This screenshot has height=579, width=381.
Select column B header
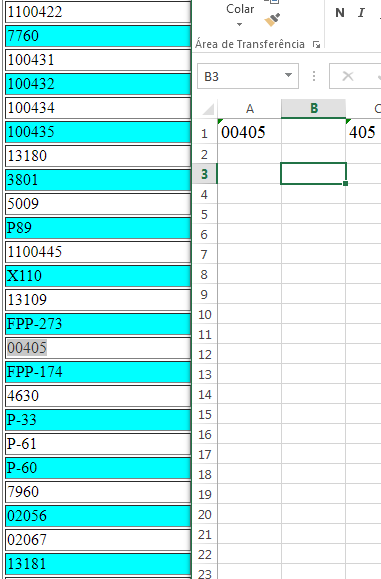(313, 109)
